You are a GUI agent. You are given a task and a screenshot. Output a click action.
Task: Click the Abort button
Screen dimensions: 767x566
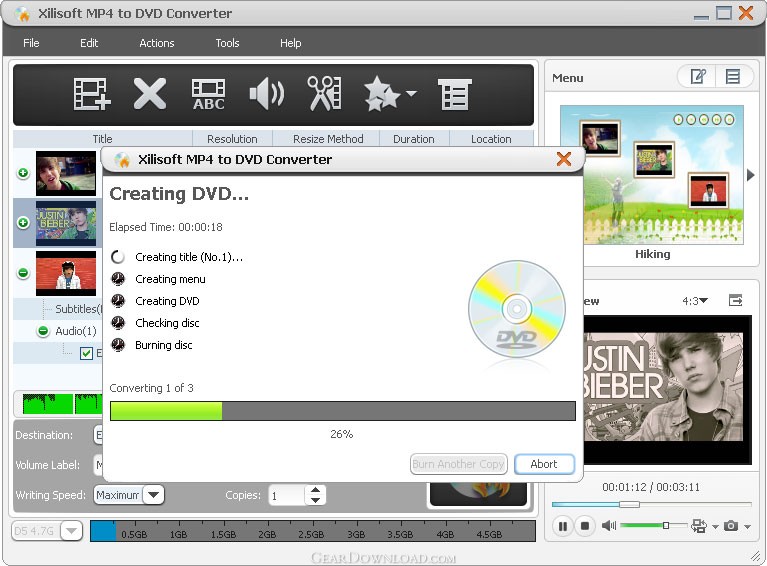click(x=544, y=464)
